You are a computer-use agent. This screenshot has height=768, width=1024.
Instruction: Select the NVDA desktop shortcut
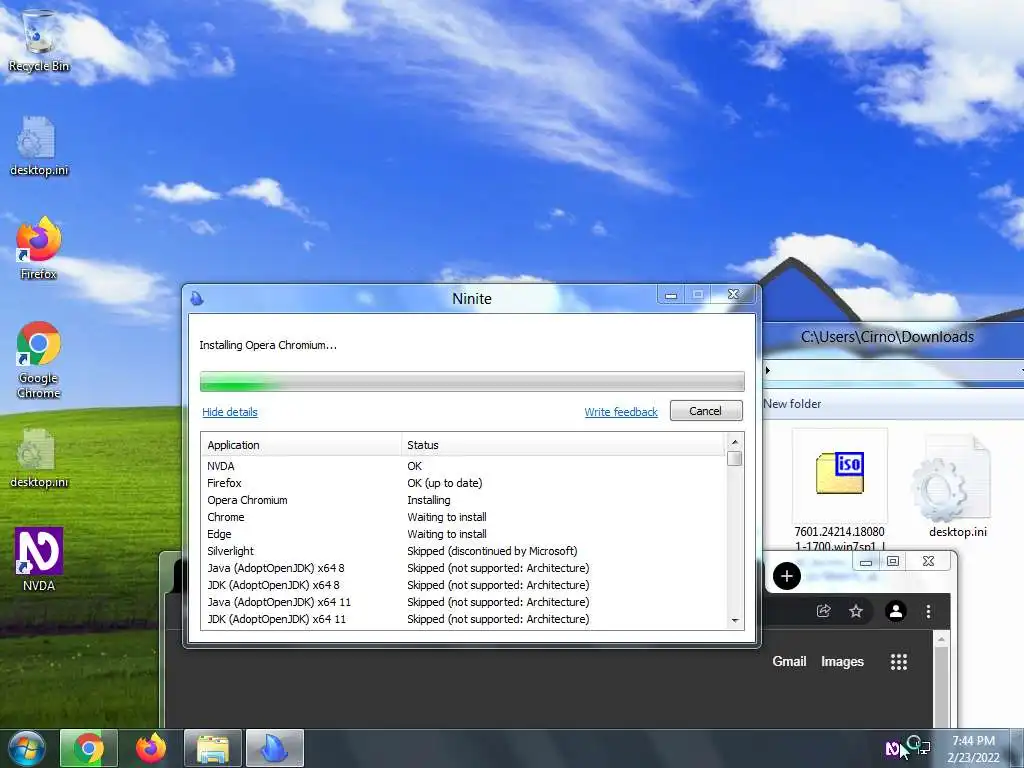(x=39, y=560)
